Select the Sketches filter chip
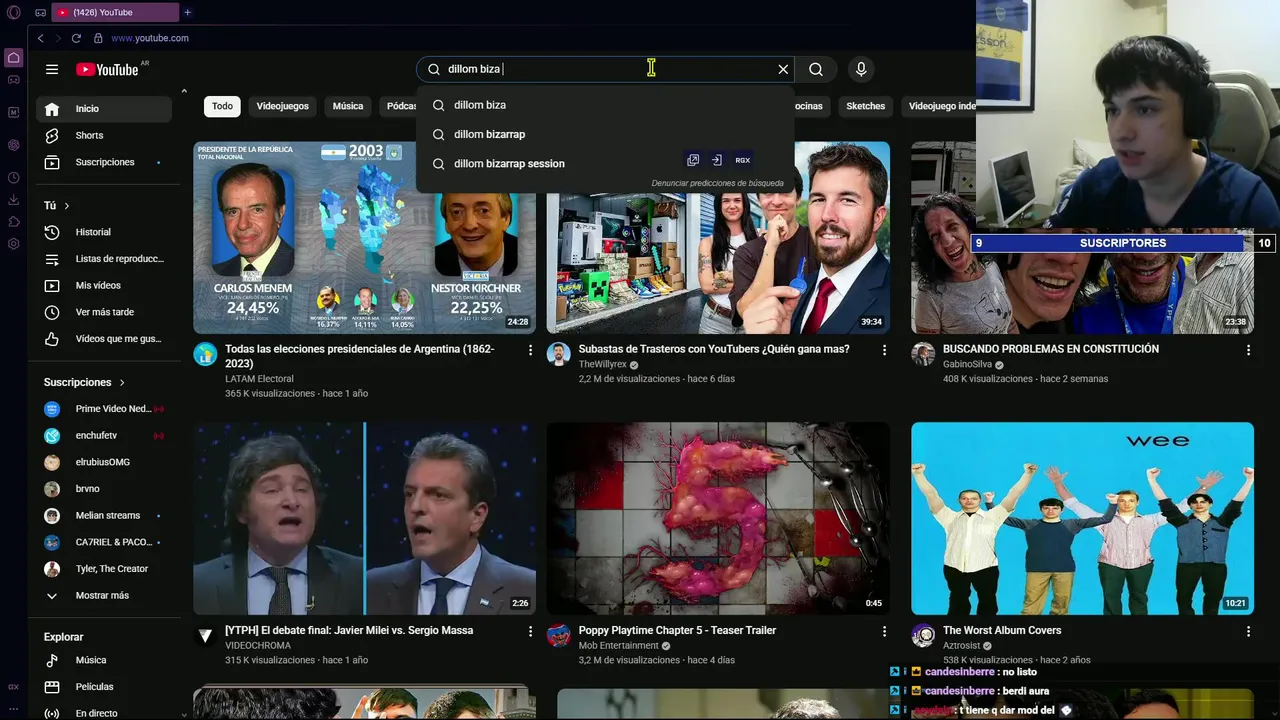 (866, 106)
